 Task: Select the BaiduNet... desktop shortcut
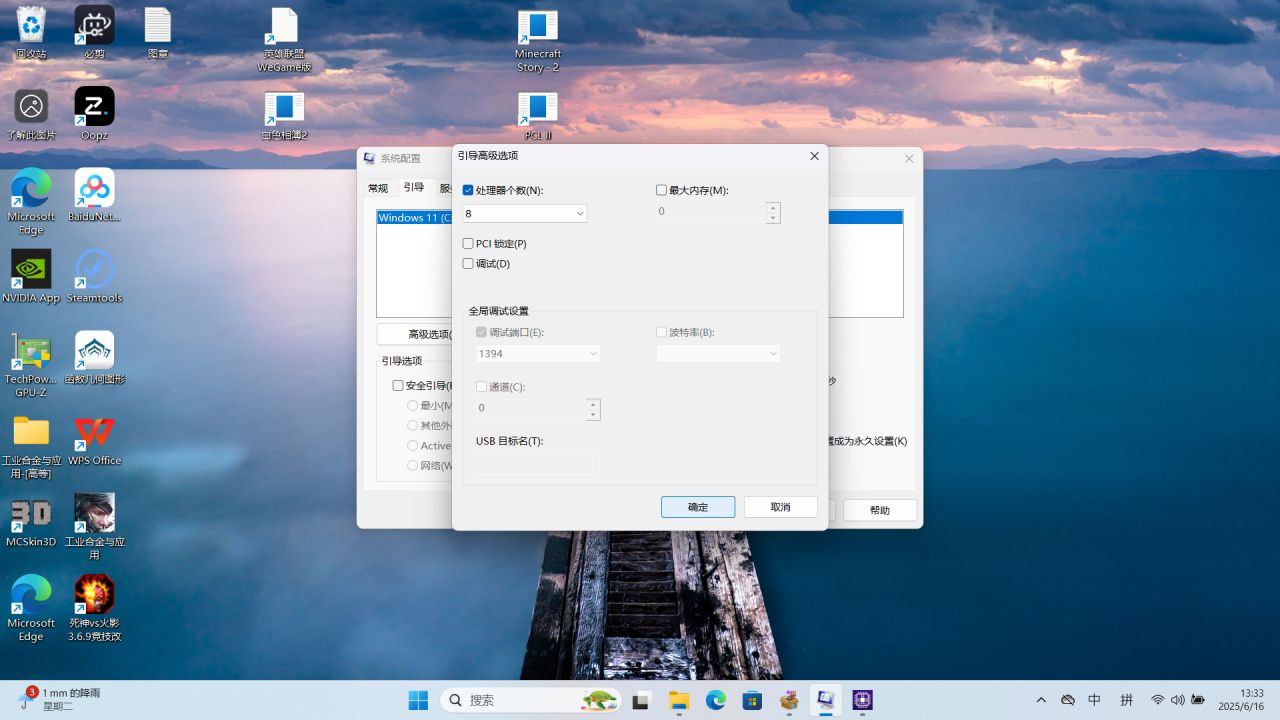point(94,195)
